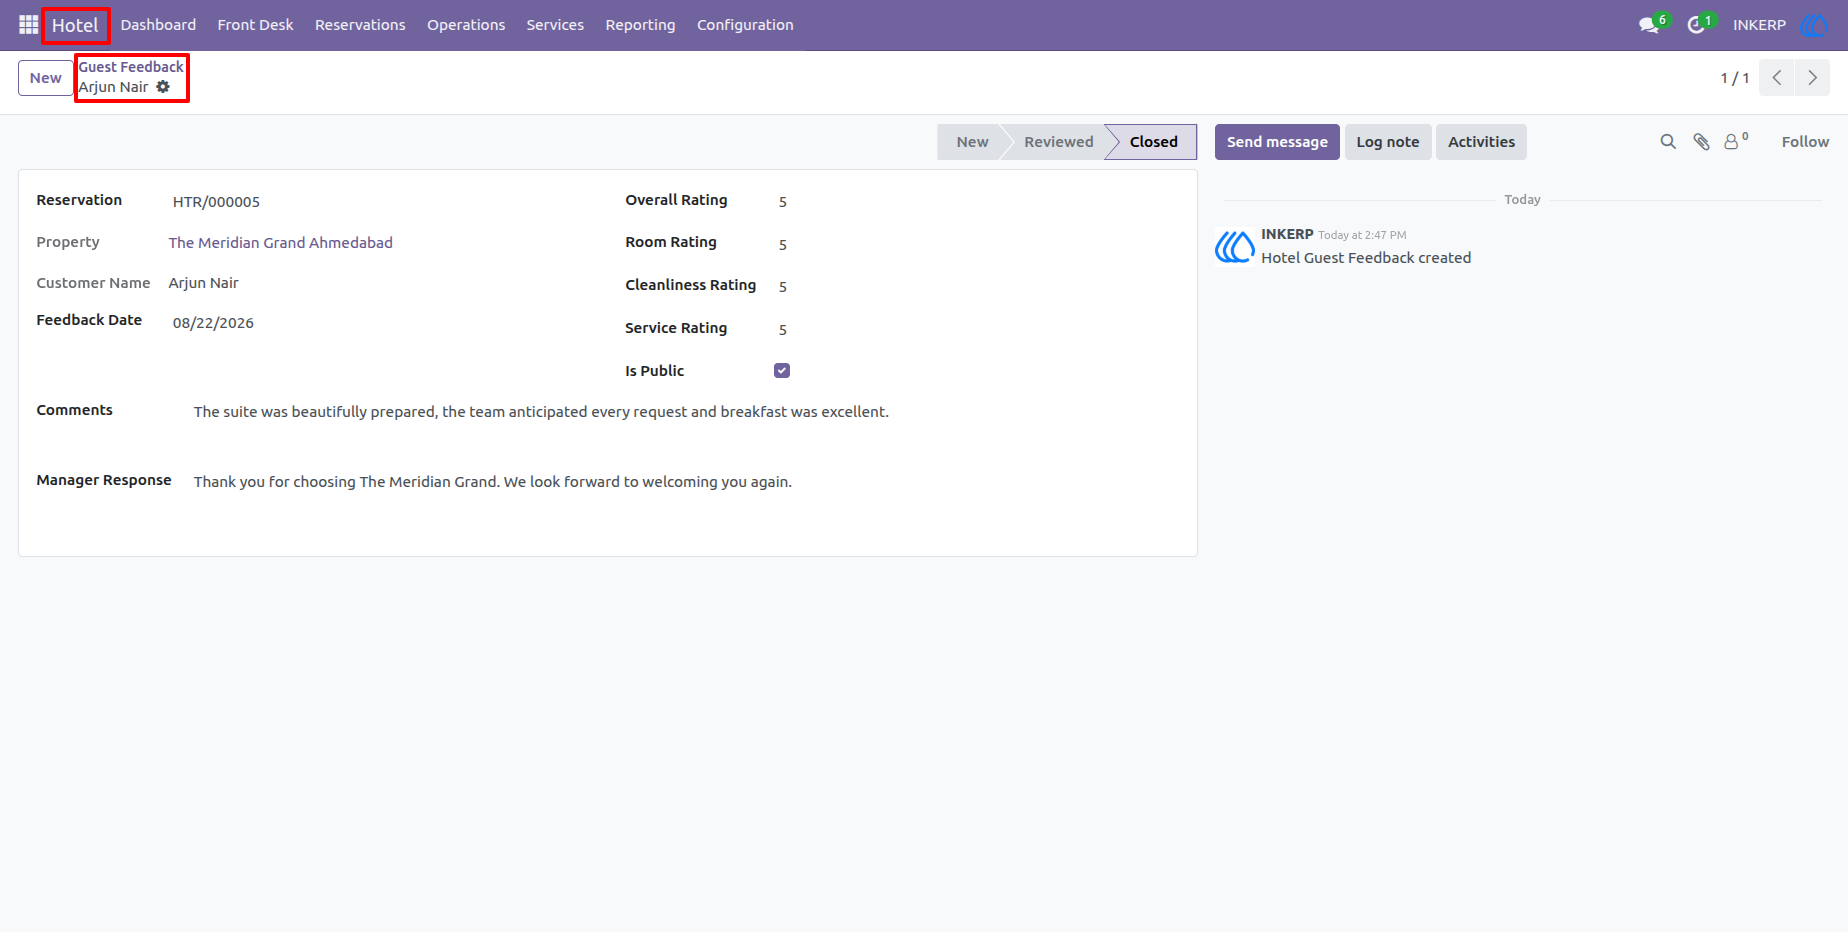This screenshot has height=932, width=1848.
Task: Open the Configuration menu
Action: tap(745, 25)
